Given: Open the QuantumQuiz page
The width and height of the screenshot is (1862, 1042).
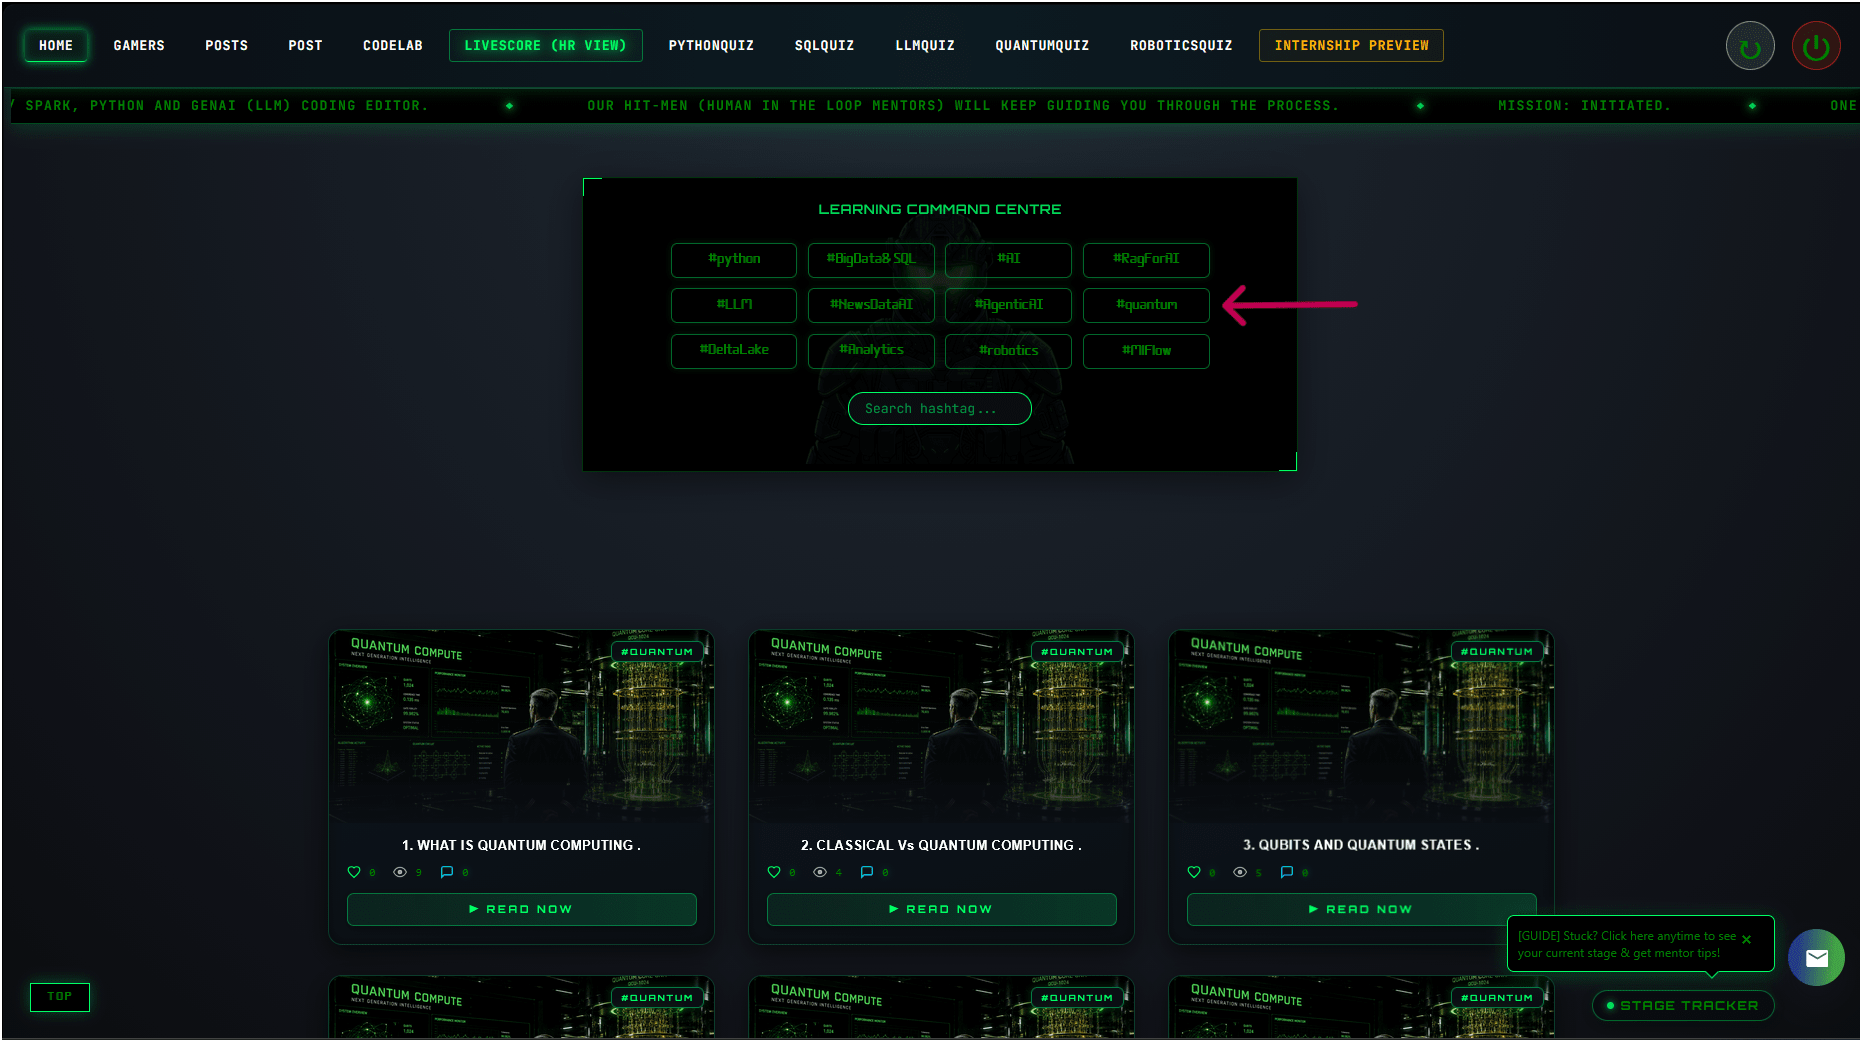Looking at the screenshot, I should tap(1042, 46).
